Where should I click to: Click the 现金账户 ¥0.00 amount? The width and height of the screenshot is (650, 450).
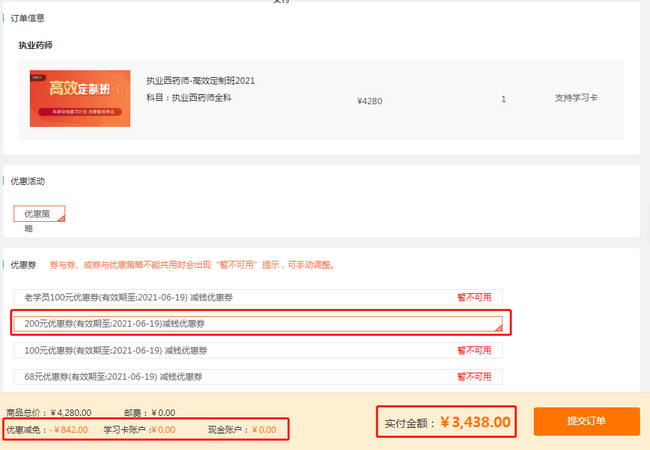pos(263,430)
